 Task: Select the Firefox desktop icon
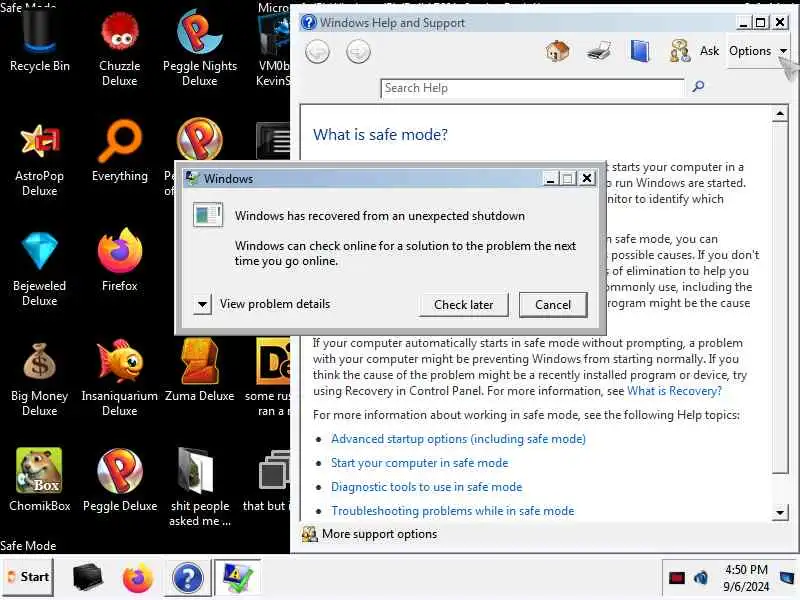119,261
